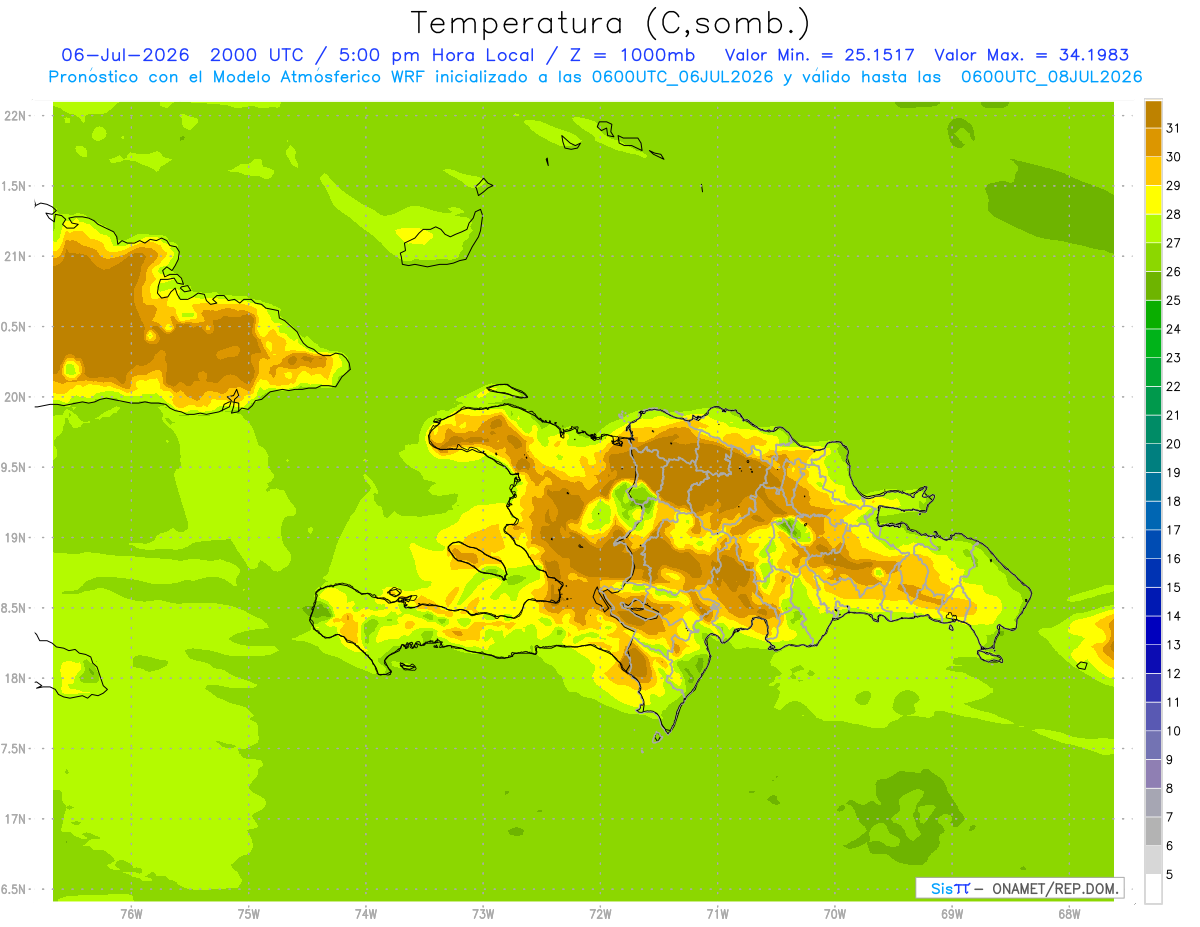Click the '20N' latitude axis label
Screen dimensions: 1200x927
15,397
